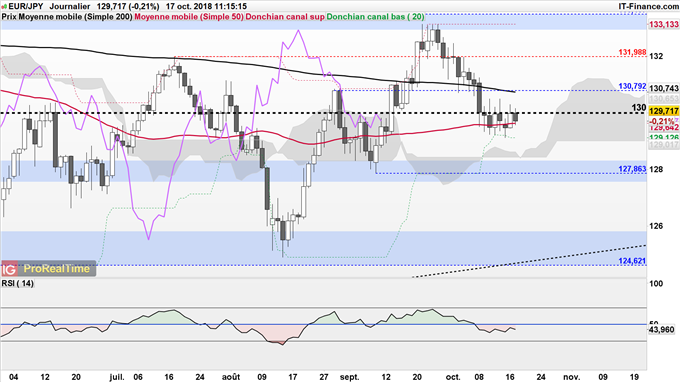Click the RSI value 43,960 tag
This screenshot has height=382, width=680.
[x=662, y=330]
